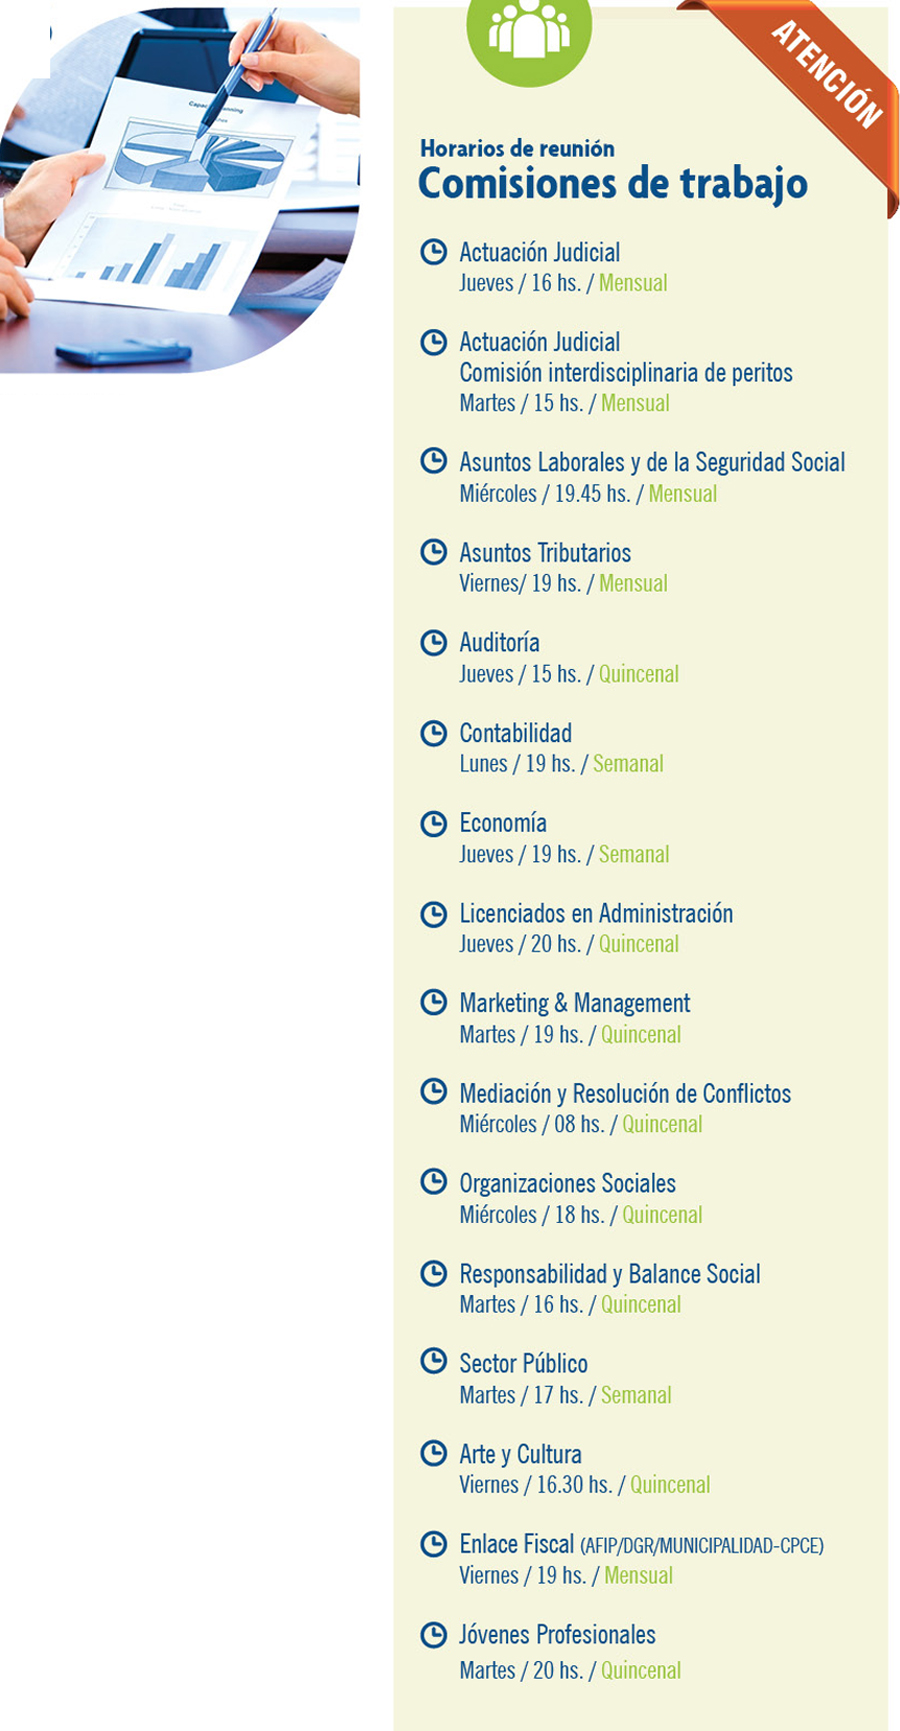The width and height of the screenshot is (900, 1731).
Task: Click the Comisiones de trabajo heading
Action: point(612,184)
